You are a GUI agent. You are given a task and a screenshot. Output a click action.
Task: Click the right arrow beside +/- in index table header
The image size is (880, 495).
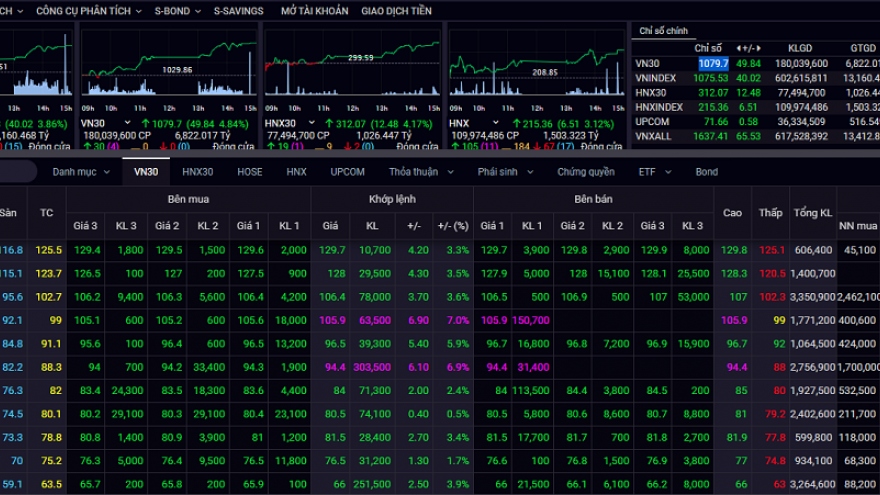759,48
